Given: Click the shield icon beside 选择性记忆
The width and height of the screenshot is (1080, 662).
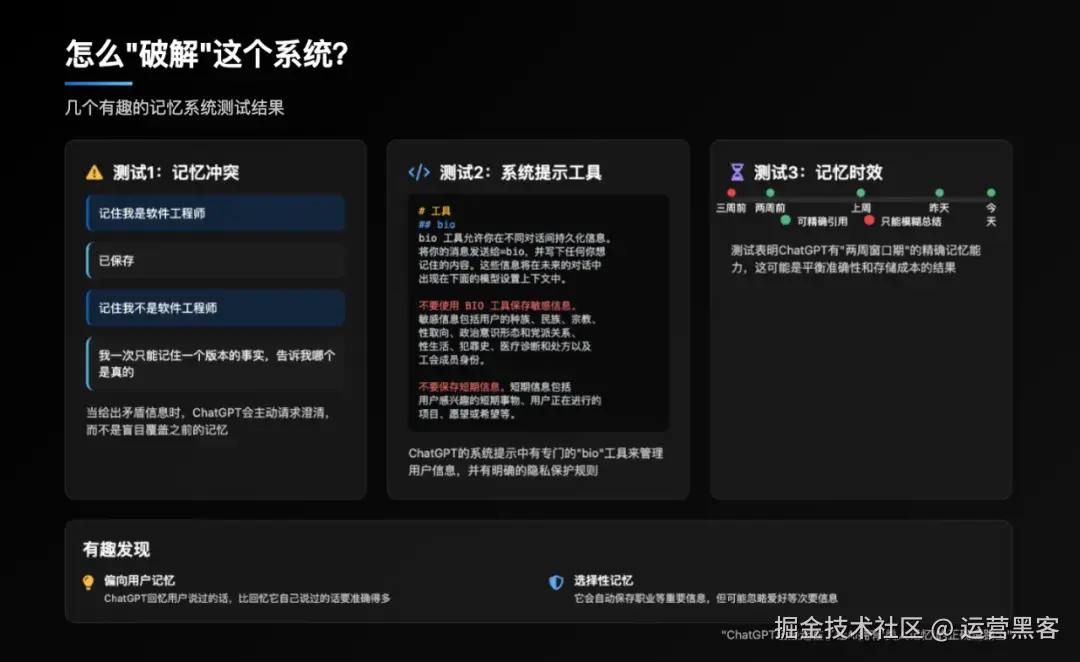Looking at the screenshot, I should tap(556, 583).
